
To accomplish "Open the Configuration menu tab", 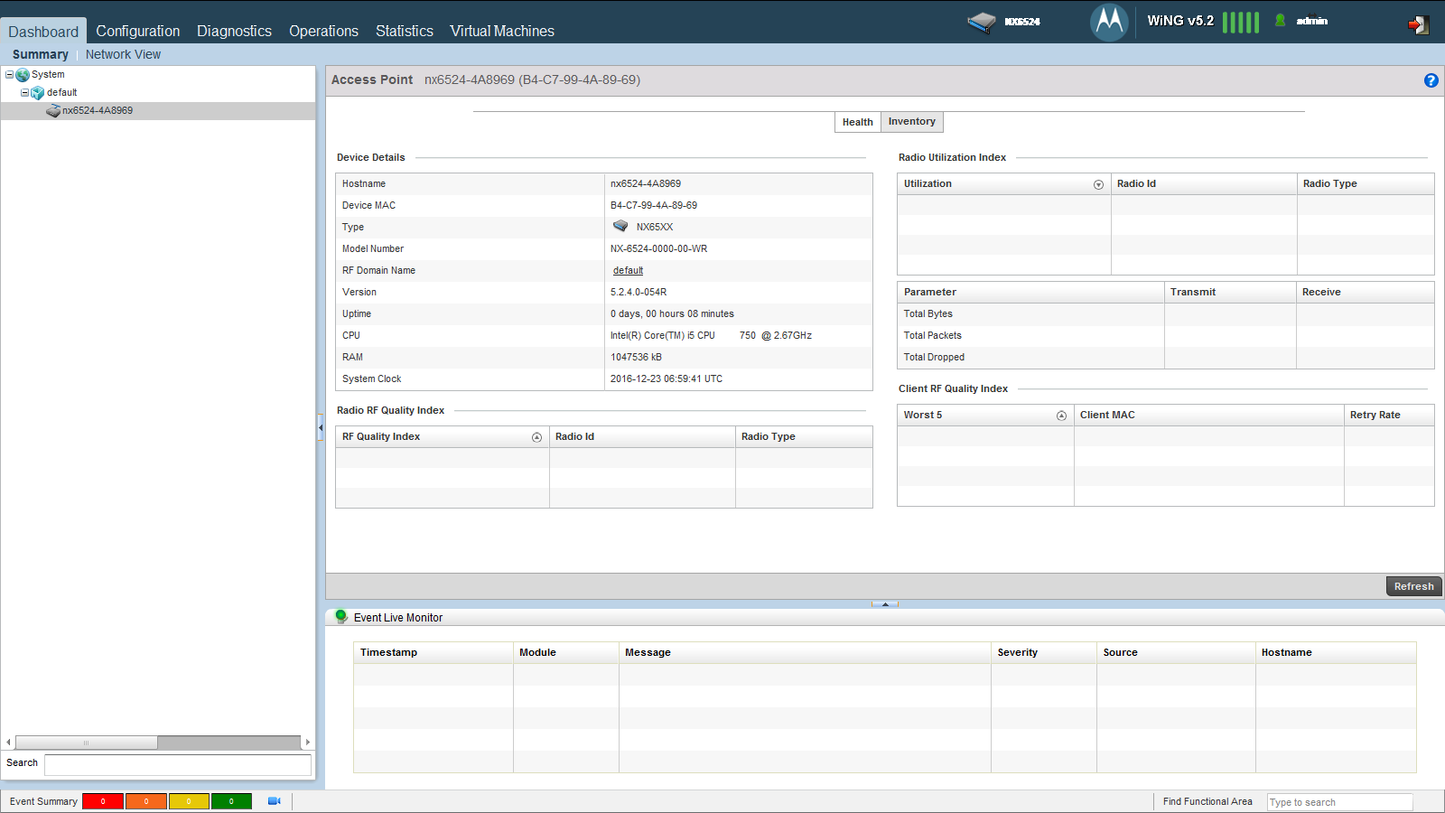I will [138, 31].
